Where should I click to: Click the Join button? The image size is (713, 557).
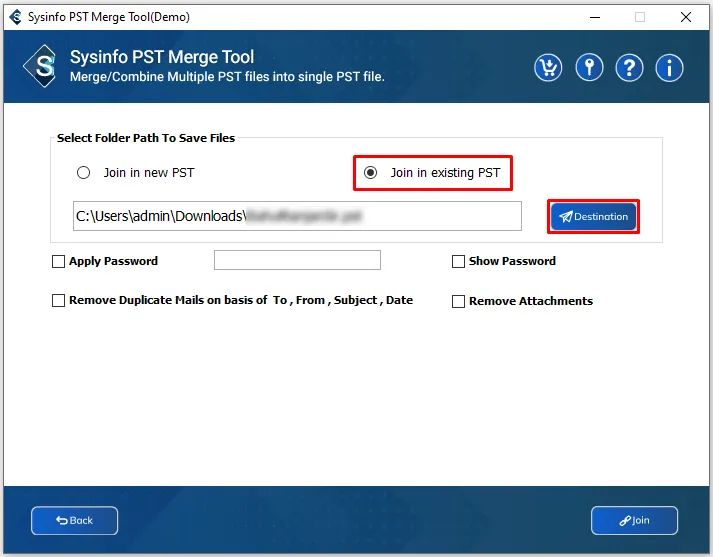click(x=634, y=521)
